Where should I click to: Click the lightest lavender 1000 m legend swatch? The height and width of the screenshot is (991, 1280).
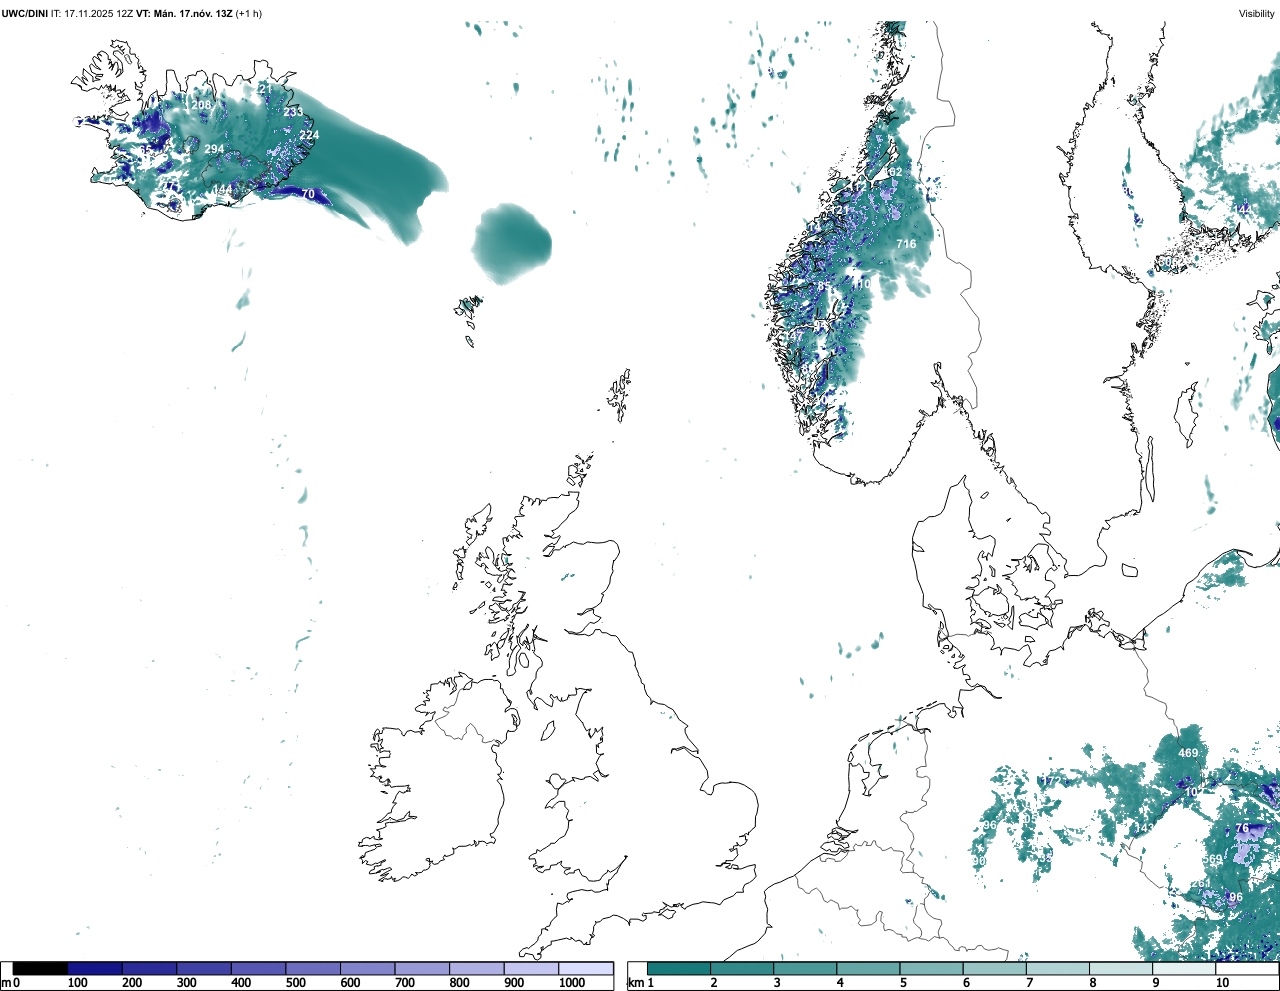(586, 969)
